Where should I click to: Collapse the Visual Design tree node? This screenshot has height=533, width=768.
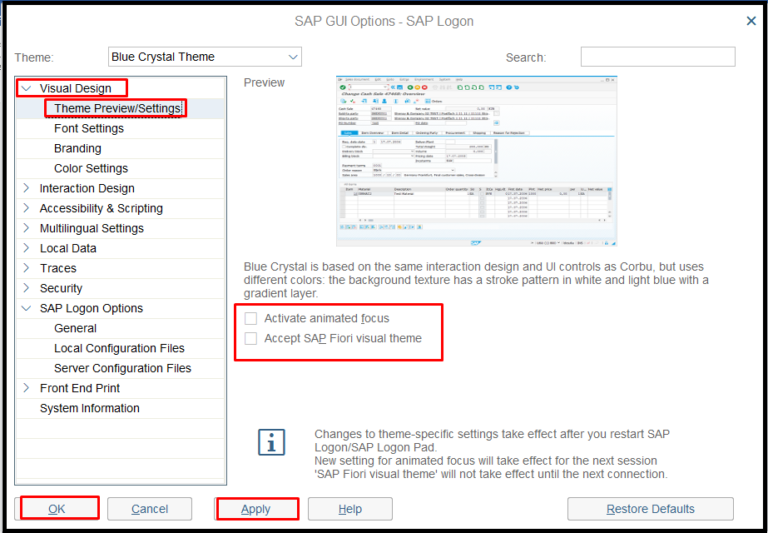pyautogui.click(x=26, y=88)
